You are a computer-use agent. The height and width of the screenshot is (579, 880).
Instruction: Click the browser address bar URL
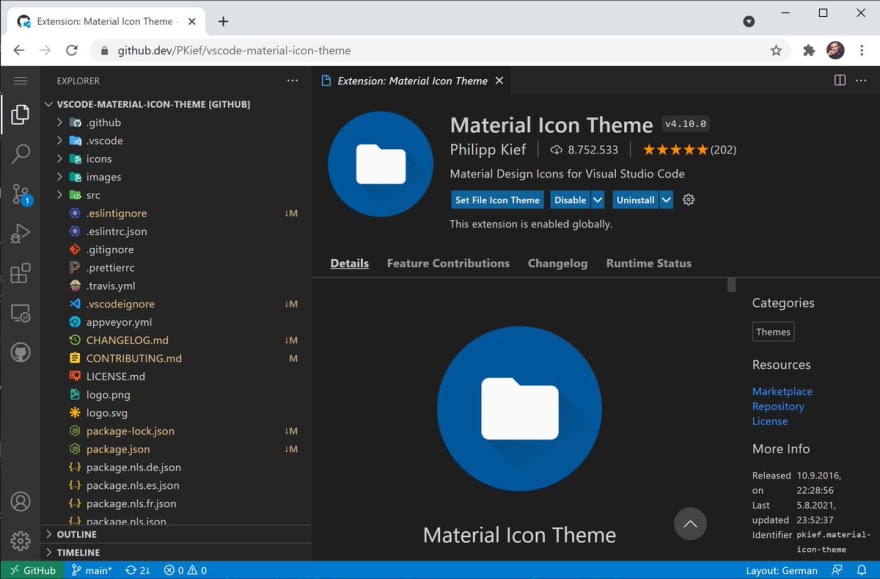tap(234, 50)
